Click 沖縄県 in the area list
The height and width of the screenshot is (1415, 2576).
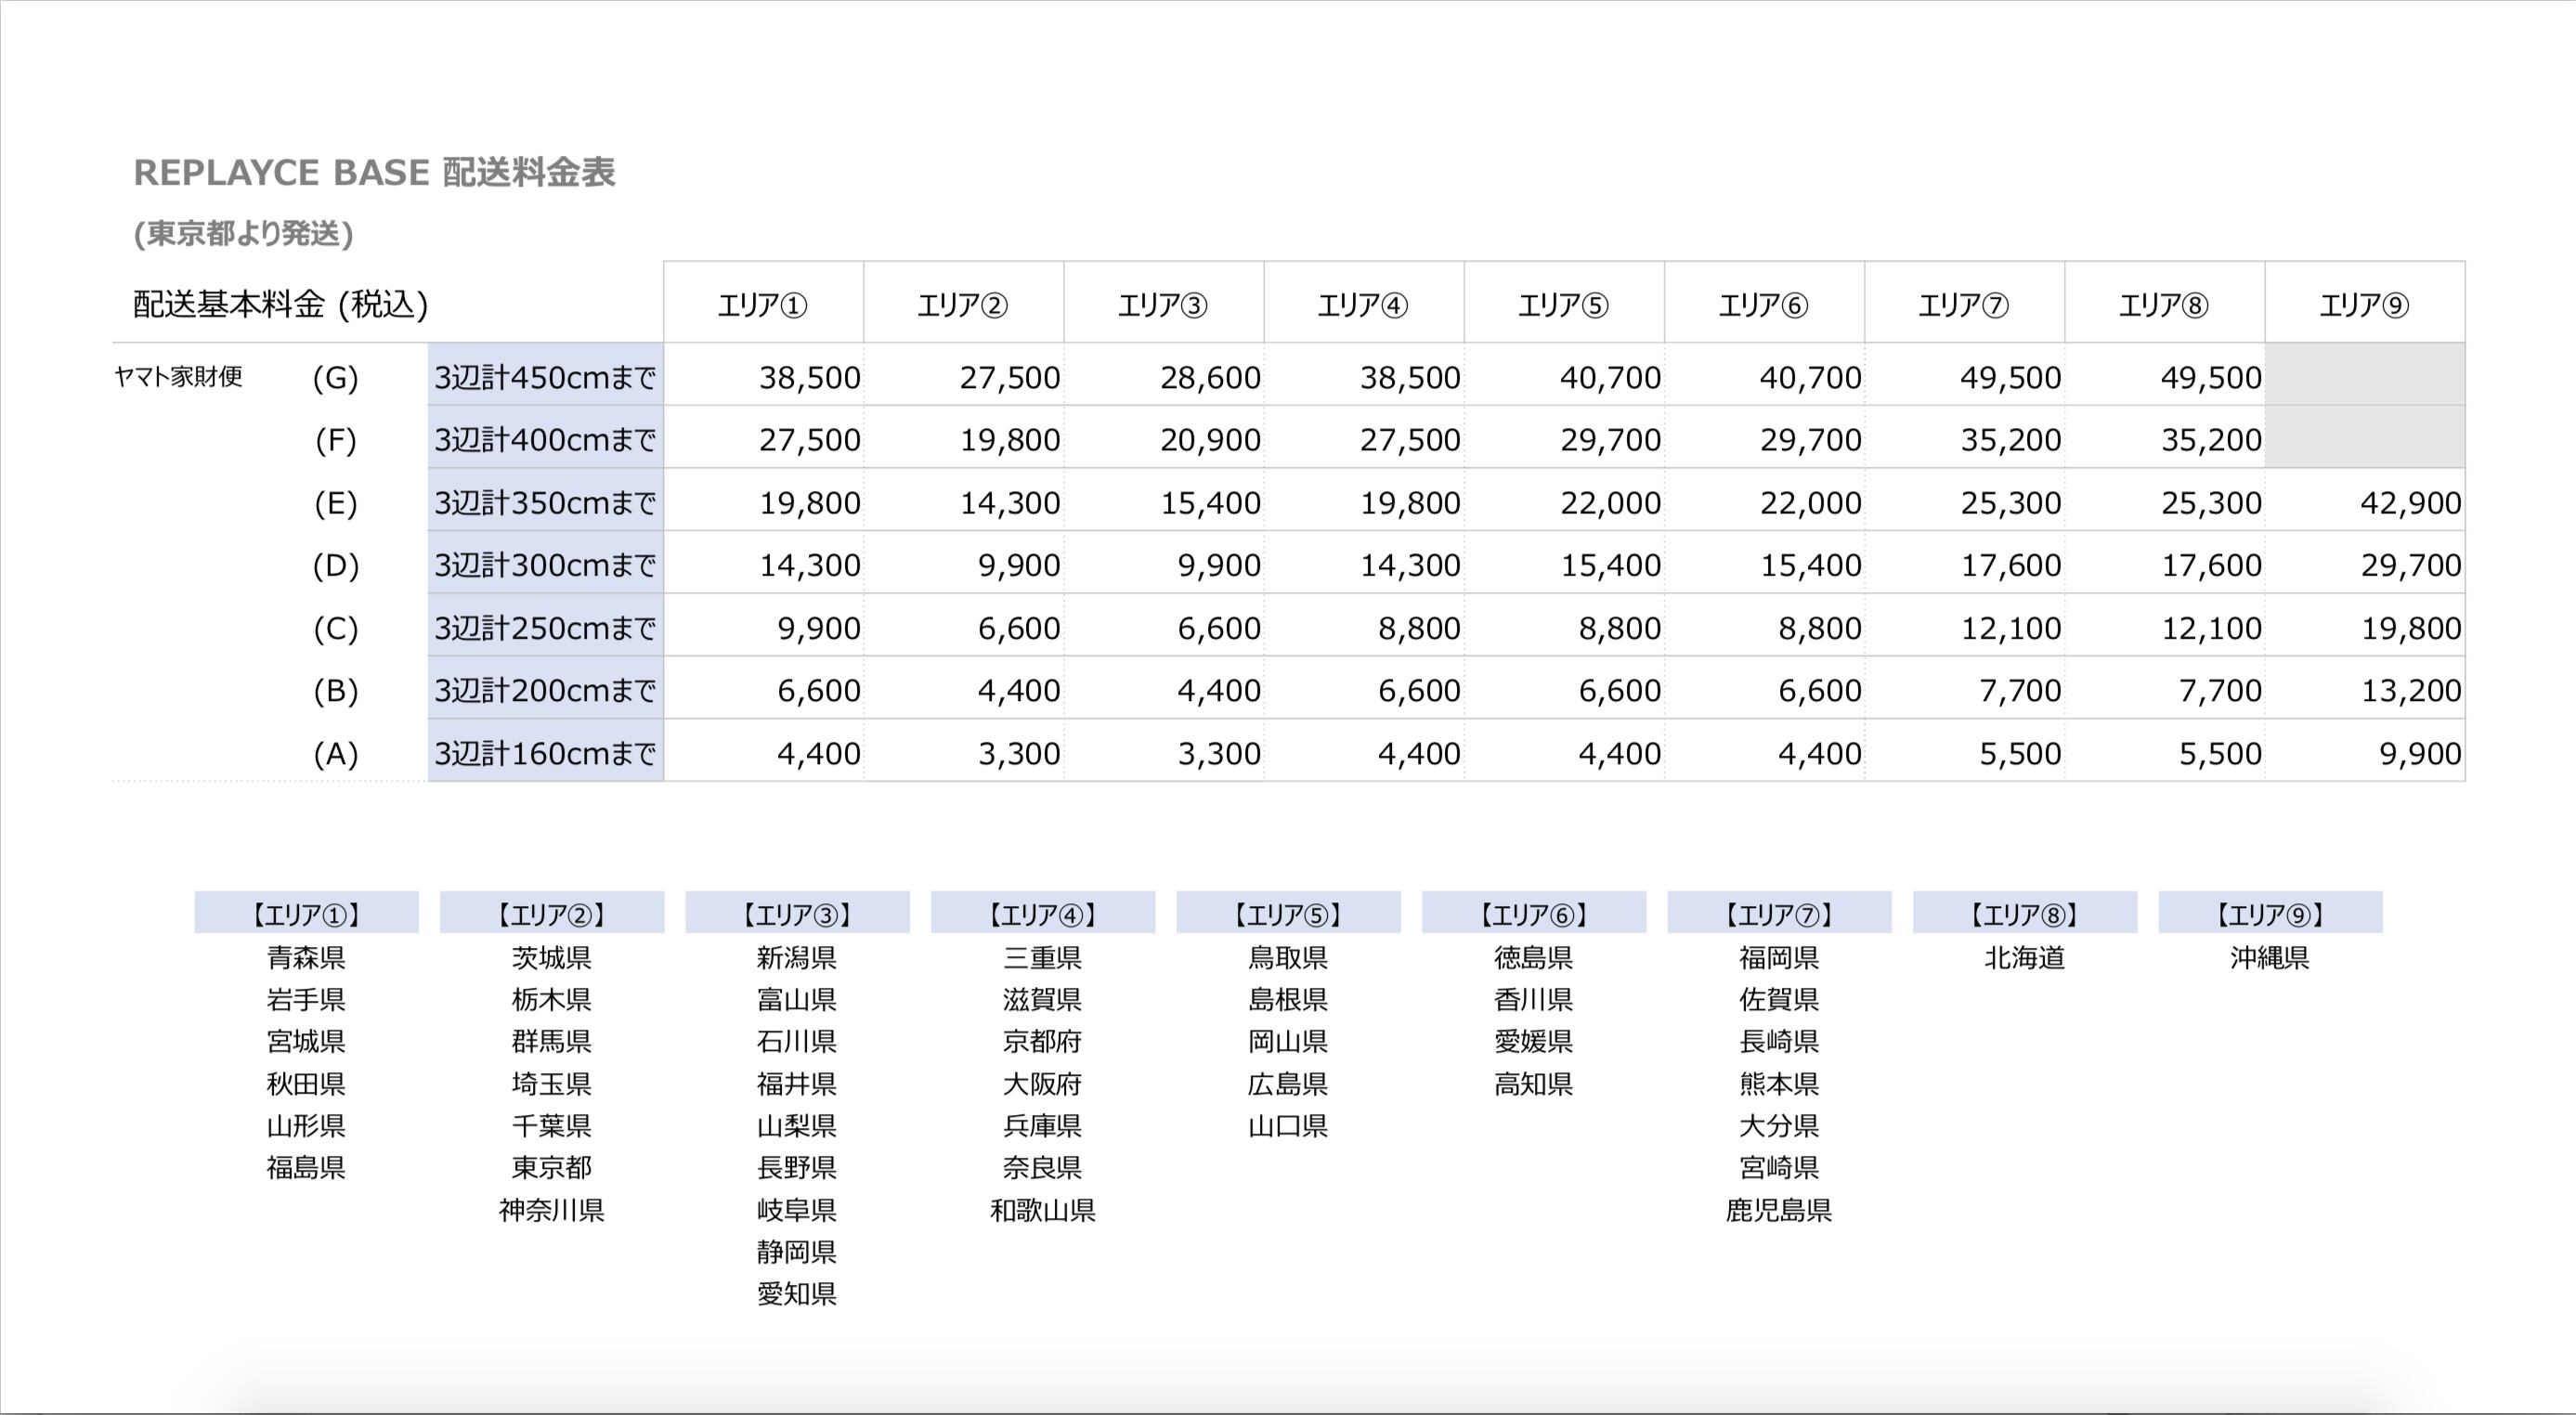[x=2269, y=958]
